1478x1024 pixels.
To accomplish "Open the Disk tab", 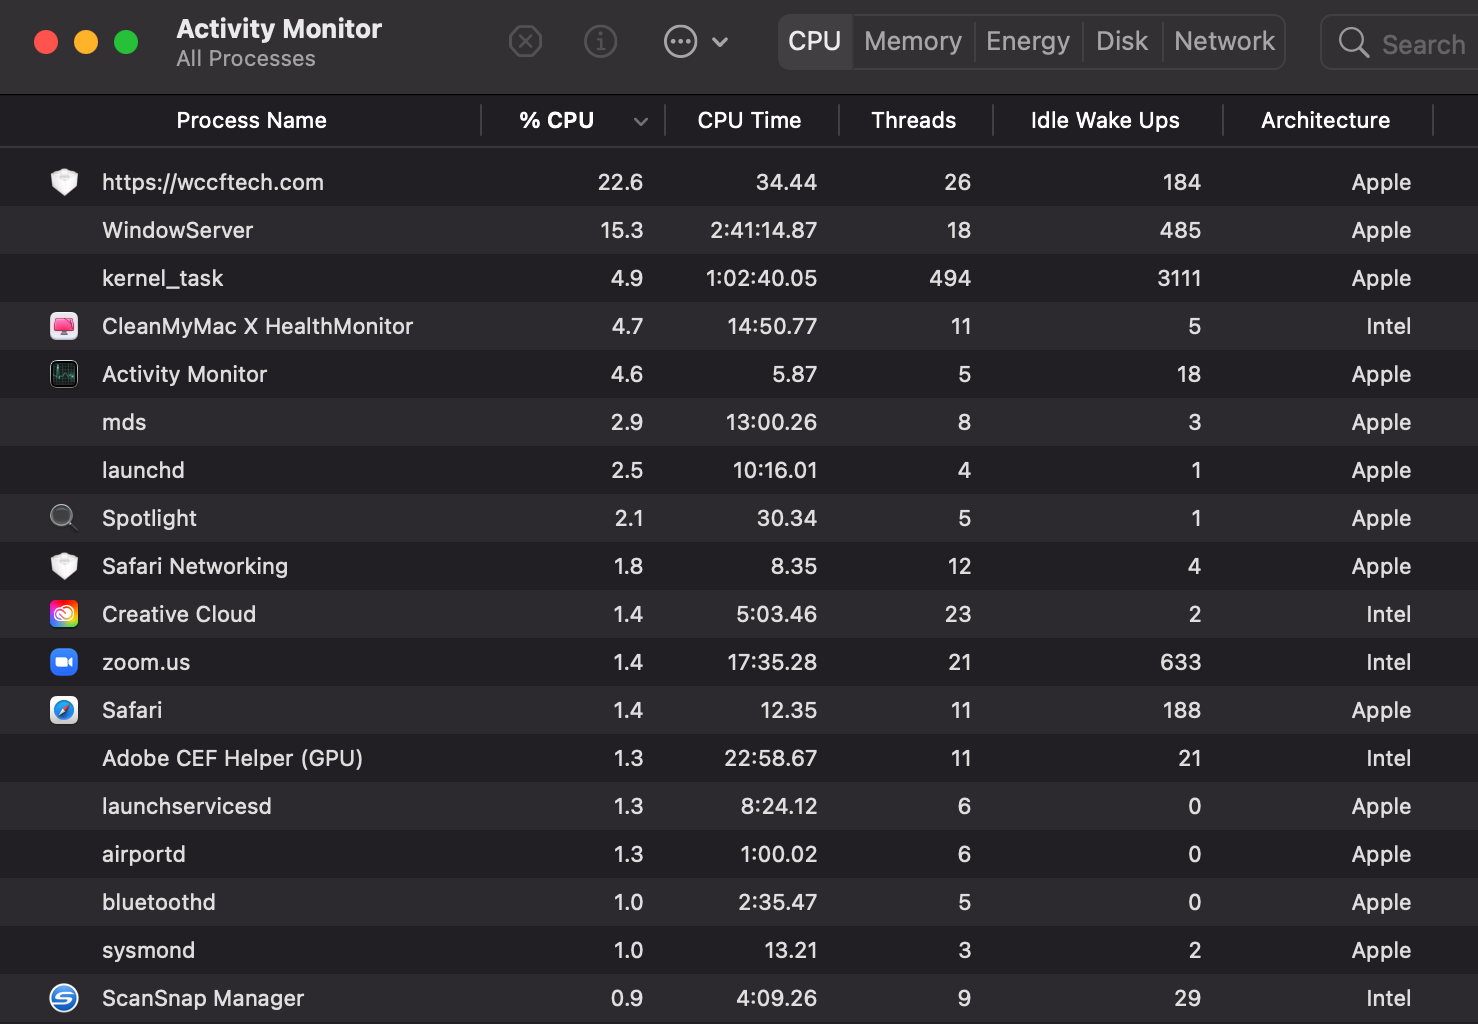I will [x=1122, y=42].
